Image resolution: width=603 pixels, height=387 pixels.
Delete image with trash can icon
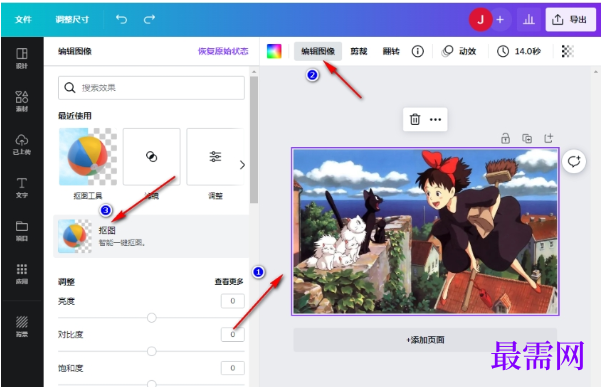(415, 119)
